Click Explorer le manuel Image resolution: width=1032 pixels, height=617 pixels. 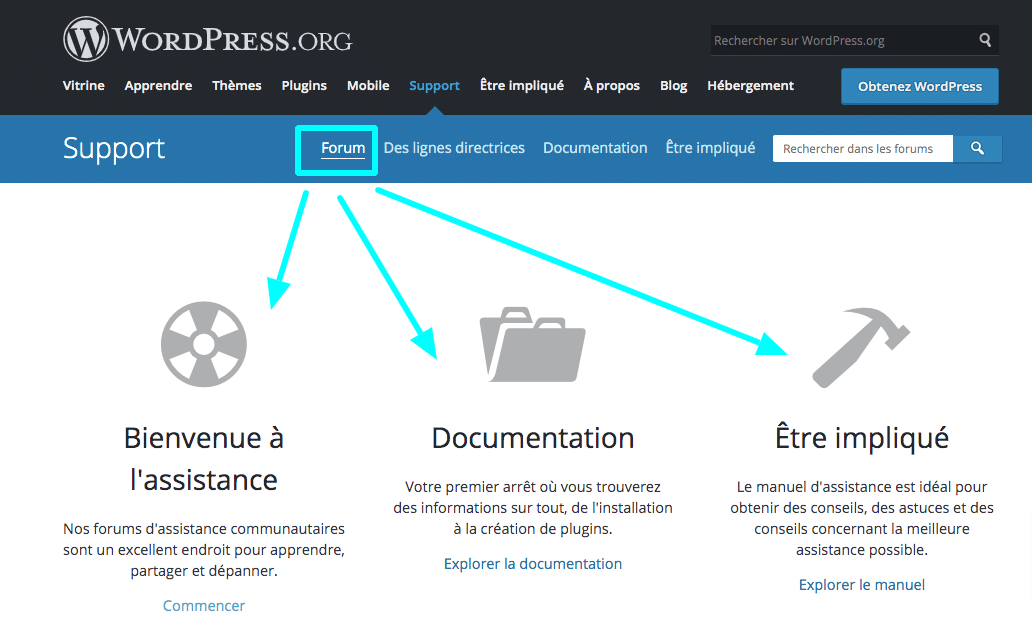[x=861, y=584]
